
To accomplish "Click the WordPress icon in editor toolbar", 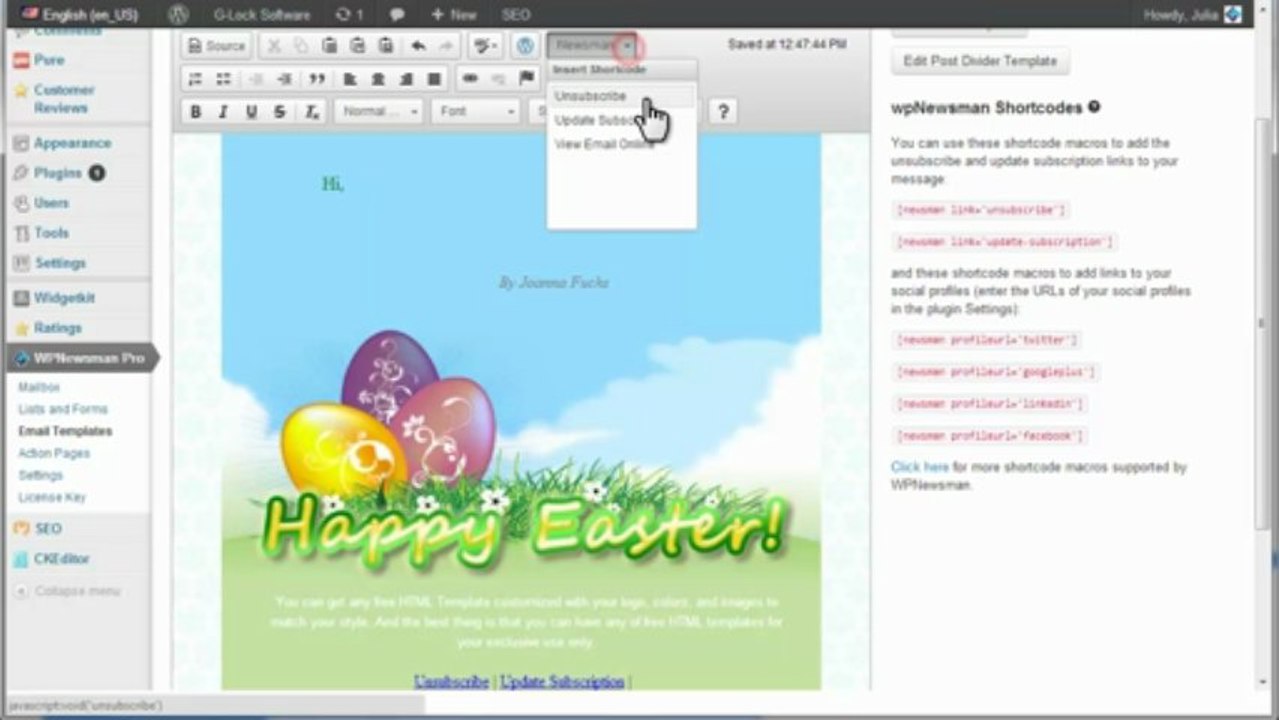I will [x=525, y=46].
